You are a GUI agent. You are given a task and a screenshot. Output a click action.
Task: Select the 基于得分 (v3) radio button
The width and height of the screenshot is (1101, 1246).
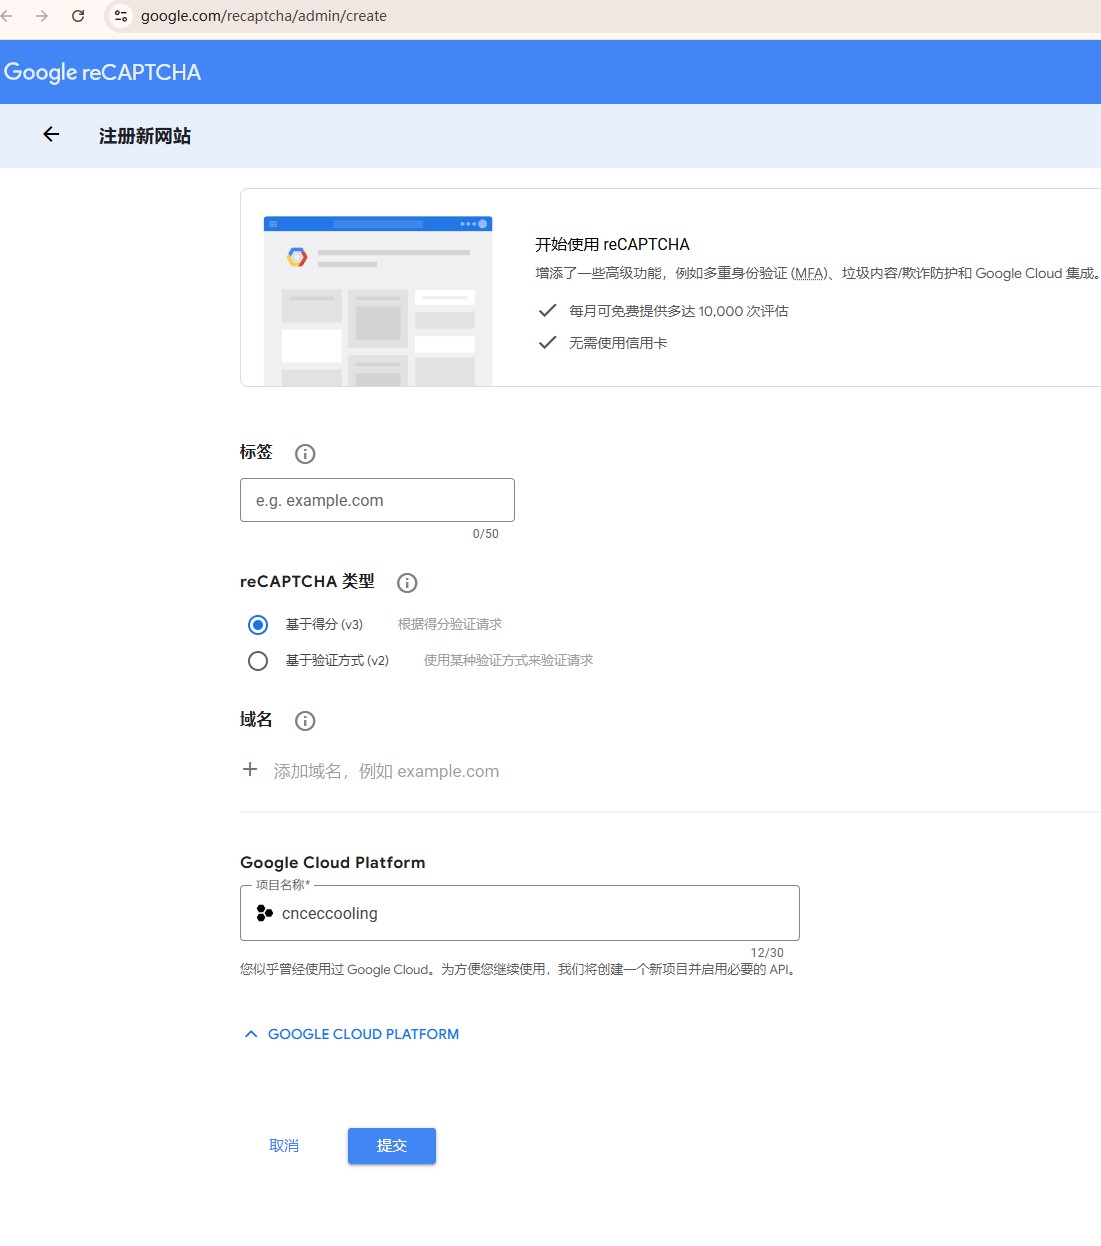coord(258,624)
